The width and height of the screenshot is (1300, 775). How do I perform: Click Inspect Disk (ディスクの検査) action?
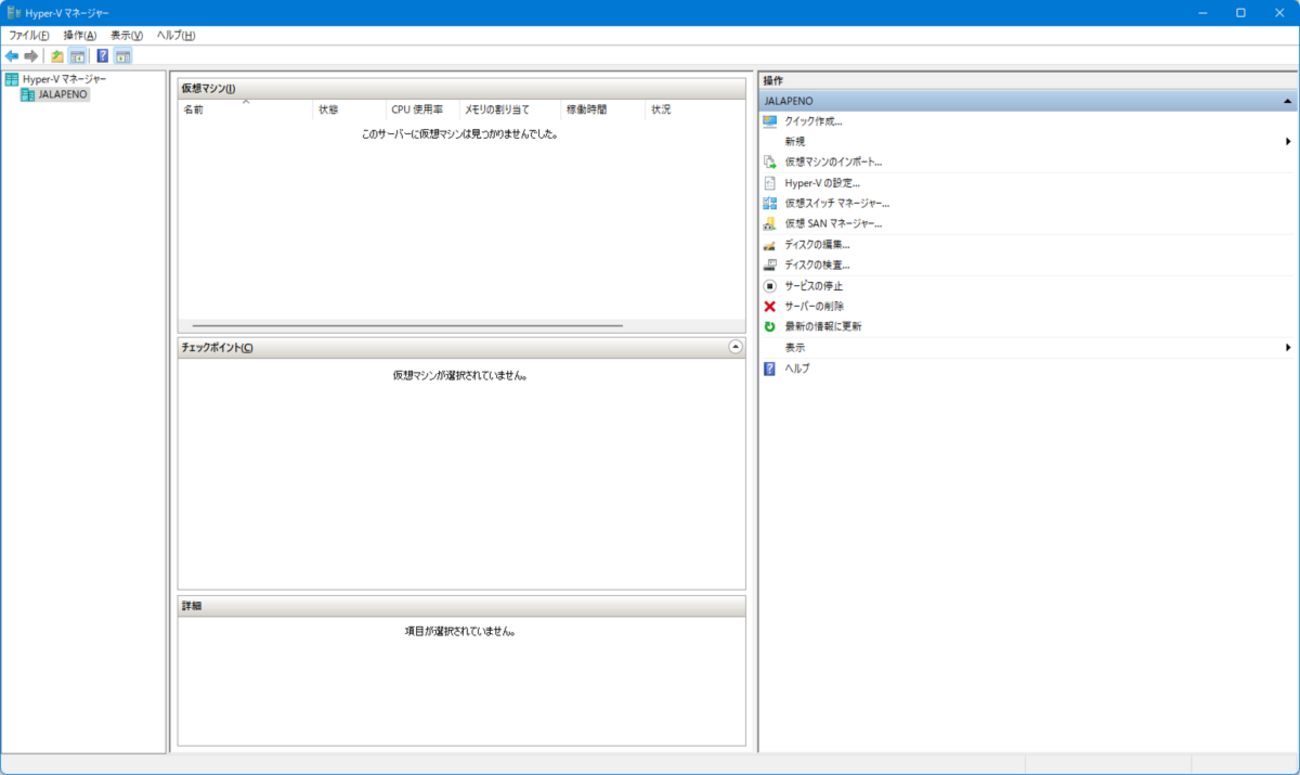click(x=816, y=265)
